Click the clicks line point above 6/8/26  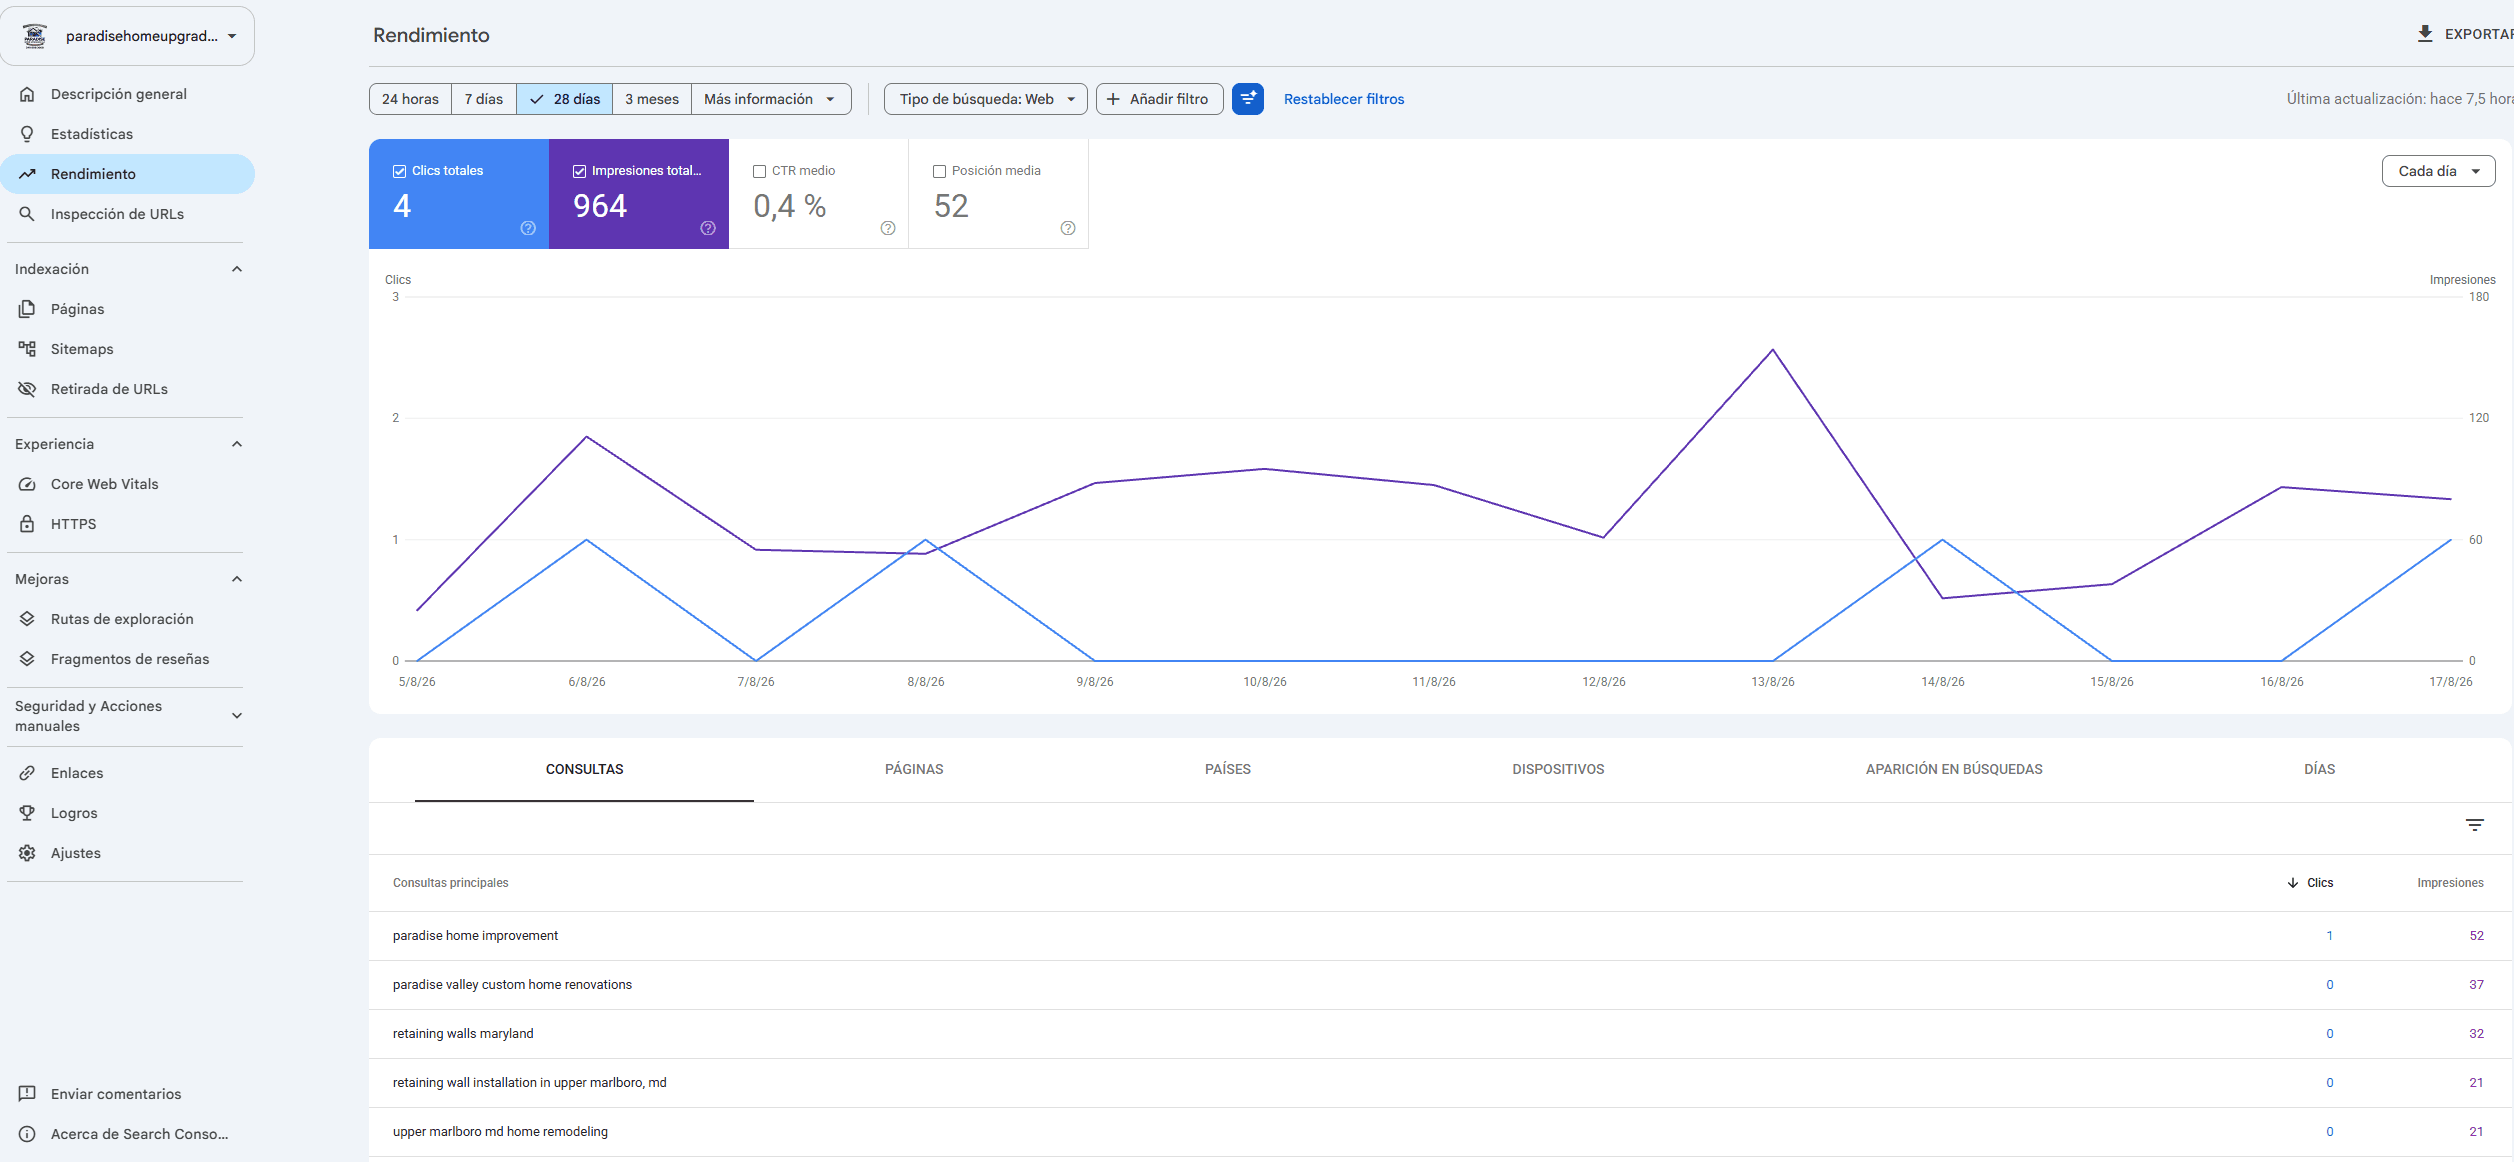[587, 540]
